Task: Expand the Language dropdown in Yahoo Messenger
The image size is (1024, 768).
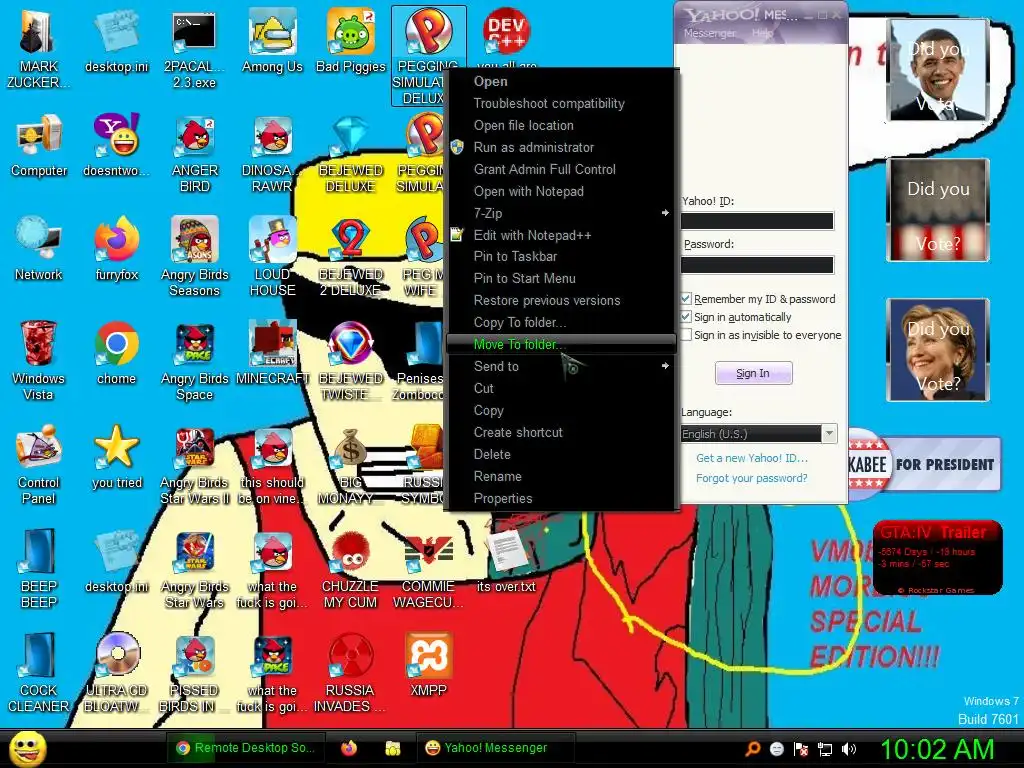Action: pos(829,434)
